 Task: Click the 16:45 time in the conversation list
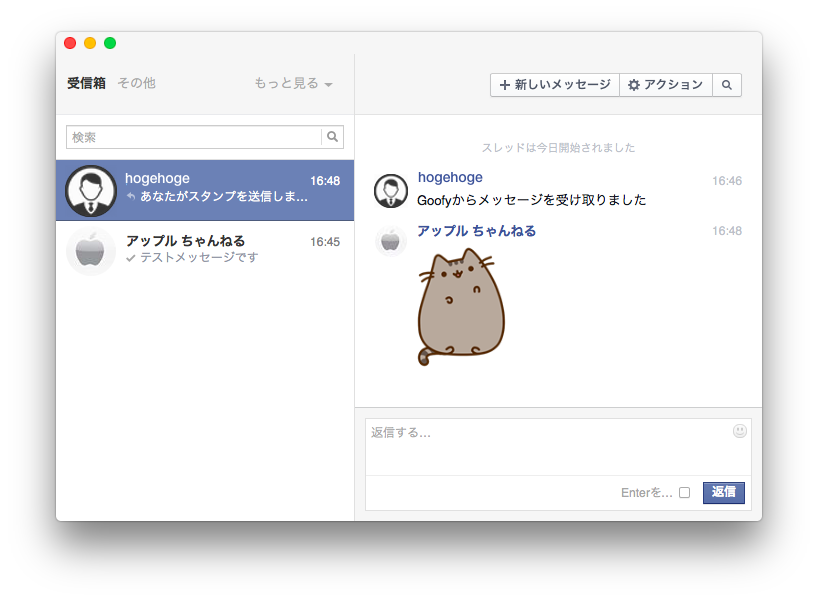click(x=324, y=242)
